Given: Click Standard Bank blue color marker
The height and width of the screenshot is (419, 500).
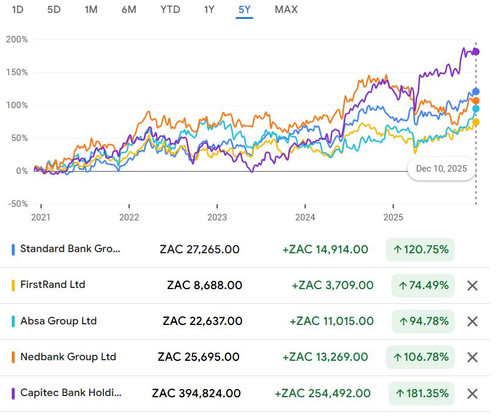Looking at the screenshot, I should pos(13,250).
